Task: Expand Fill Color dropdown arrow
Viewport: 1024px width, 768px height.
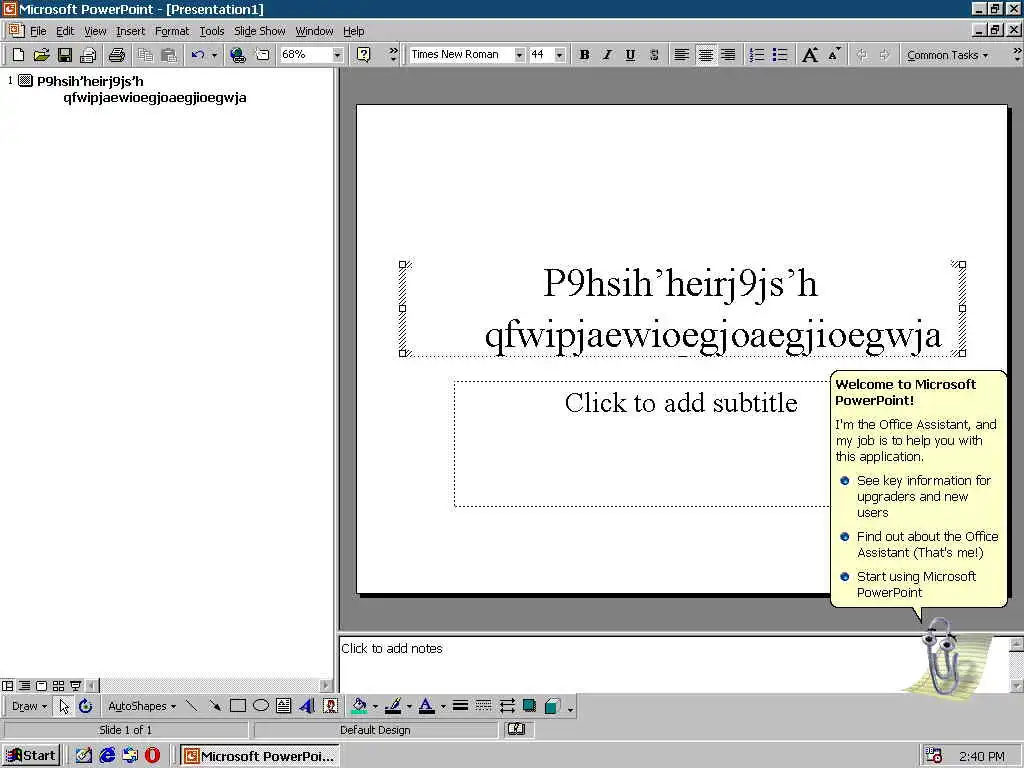Action: (376, 706)
